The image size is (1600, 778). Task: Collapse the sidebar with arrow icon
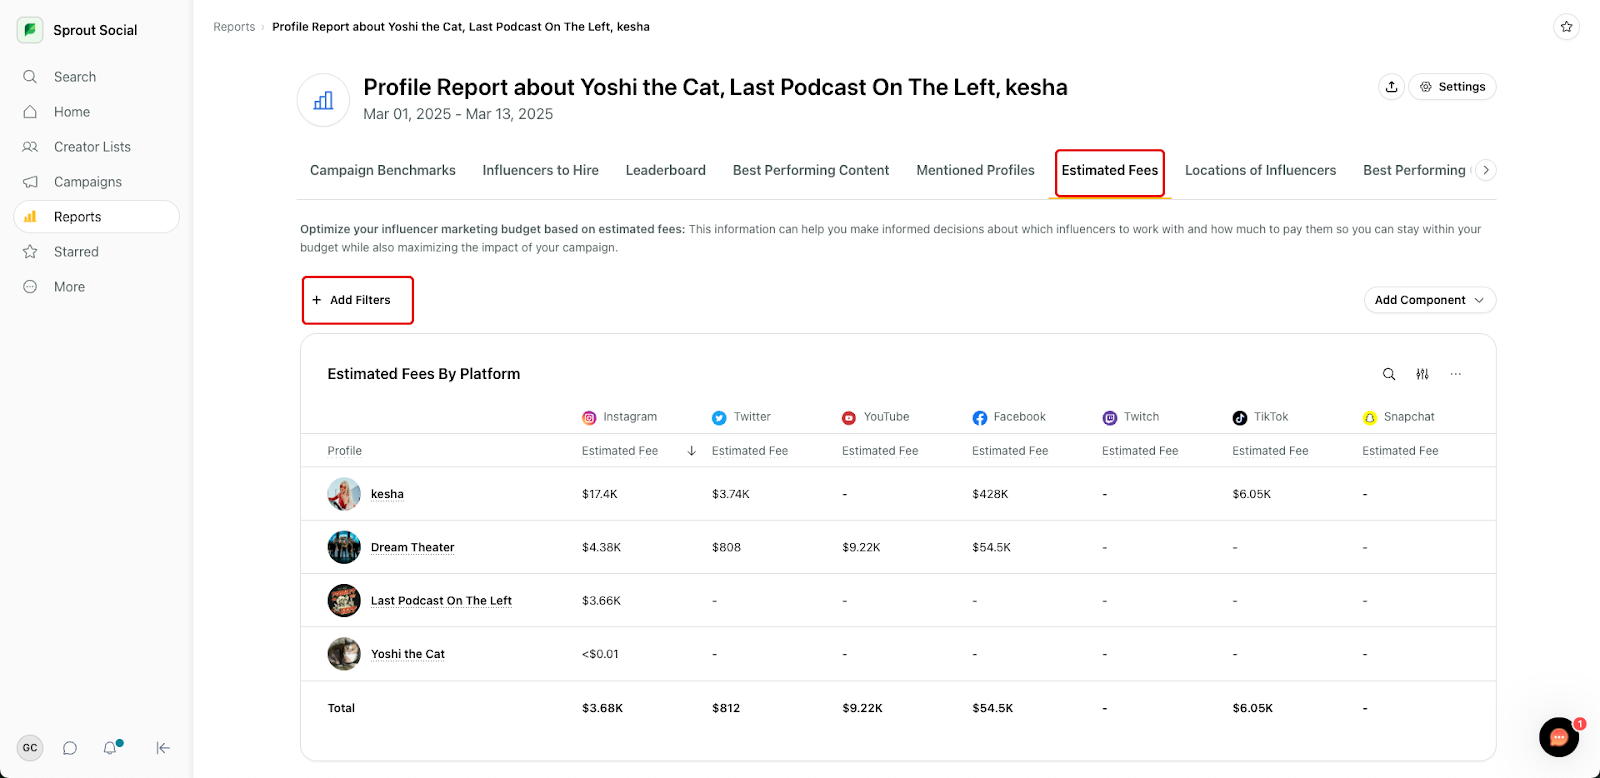(x=163, y=748)
